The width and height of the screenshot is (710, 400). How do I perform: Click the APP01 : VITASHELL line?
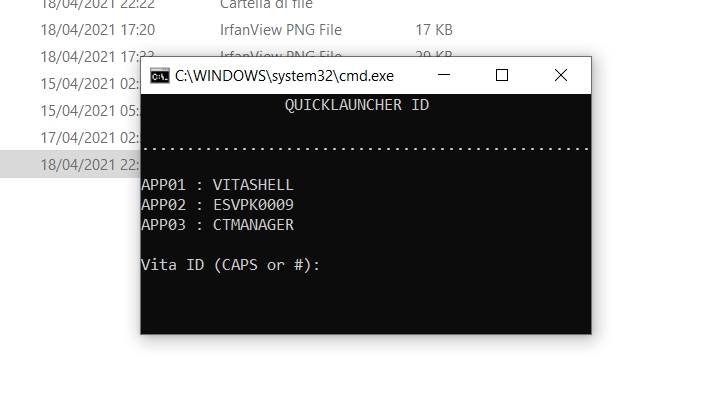pyautogui.click(x=217, y=185)
